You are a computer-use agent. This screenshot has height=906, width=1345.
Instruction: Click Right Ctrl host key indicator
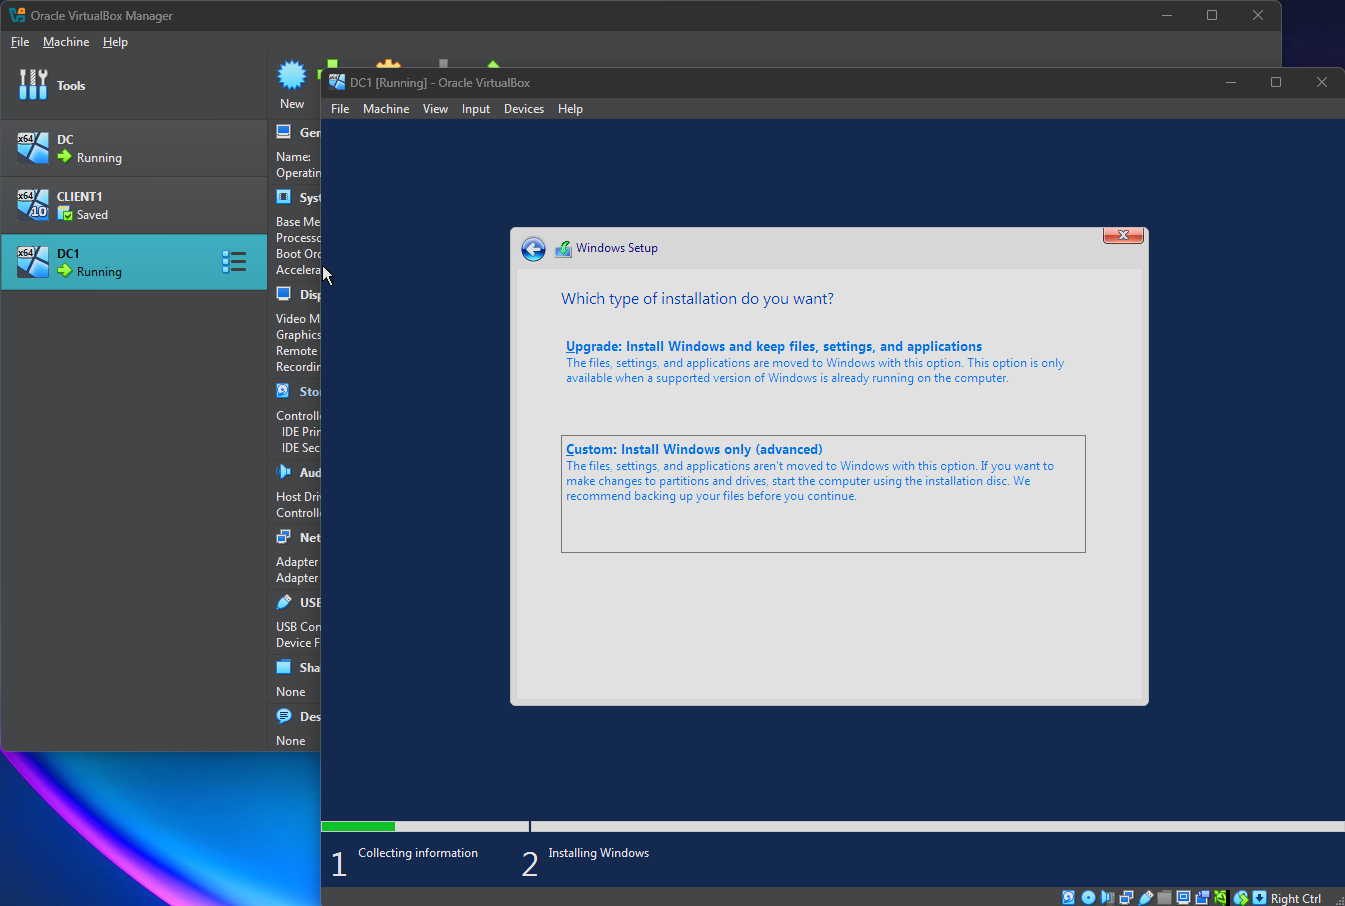(1296, 898)
